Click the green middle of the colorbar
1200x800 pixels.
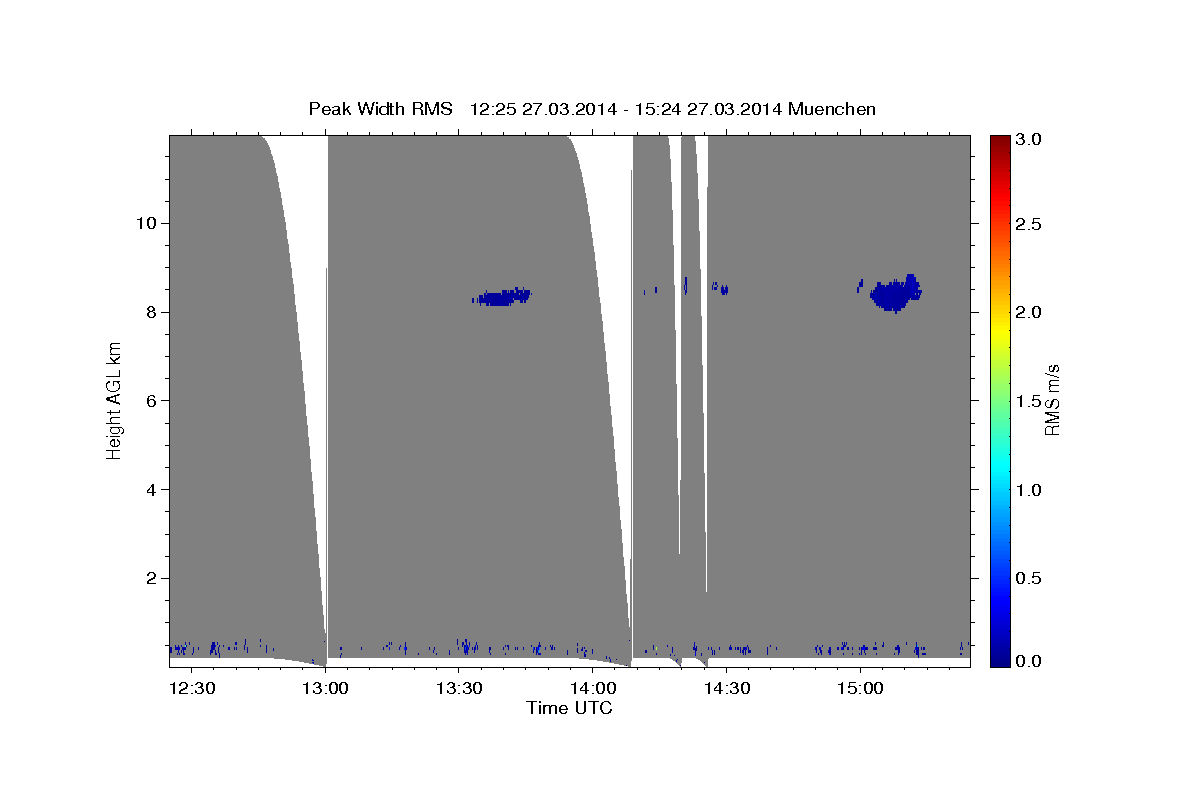click(x=1000, y=401)
